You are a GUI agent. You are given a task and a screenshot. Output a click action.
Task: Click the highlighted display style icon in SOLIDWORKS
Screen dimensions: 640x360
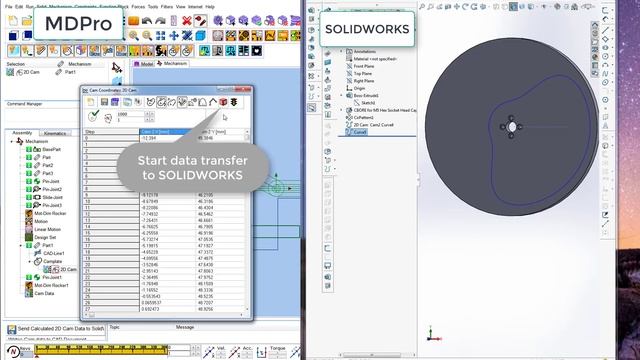[x=513, y=7]
